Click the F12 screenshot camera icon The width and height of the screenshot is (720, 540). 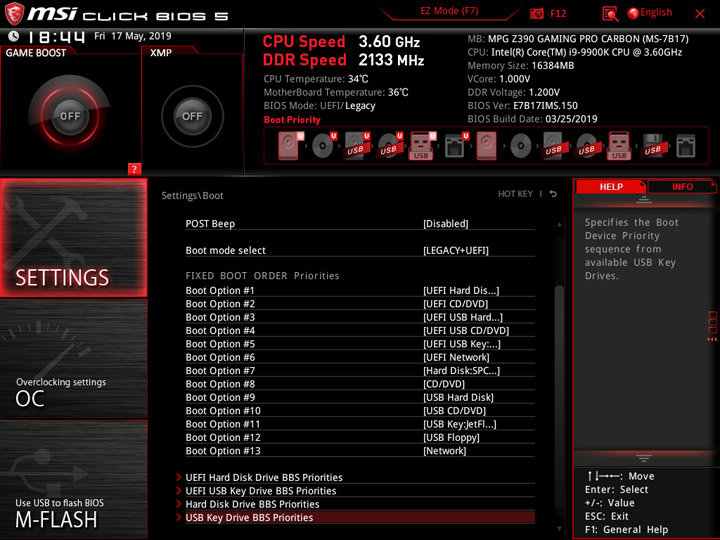536,13
